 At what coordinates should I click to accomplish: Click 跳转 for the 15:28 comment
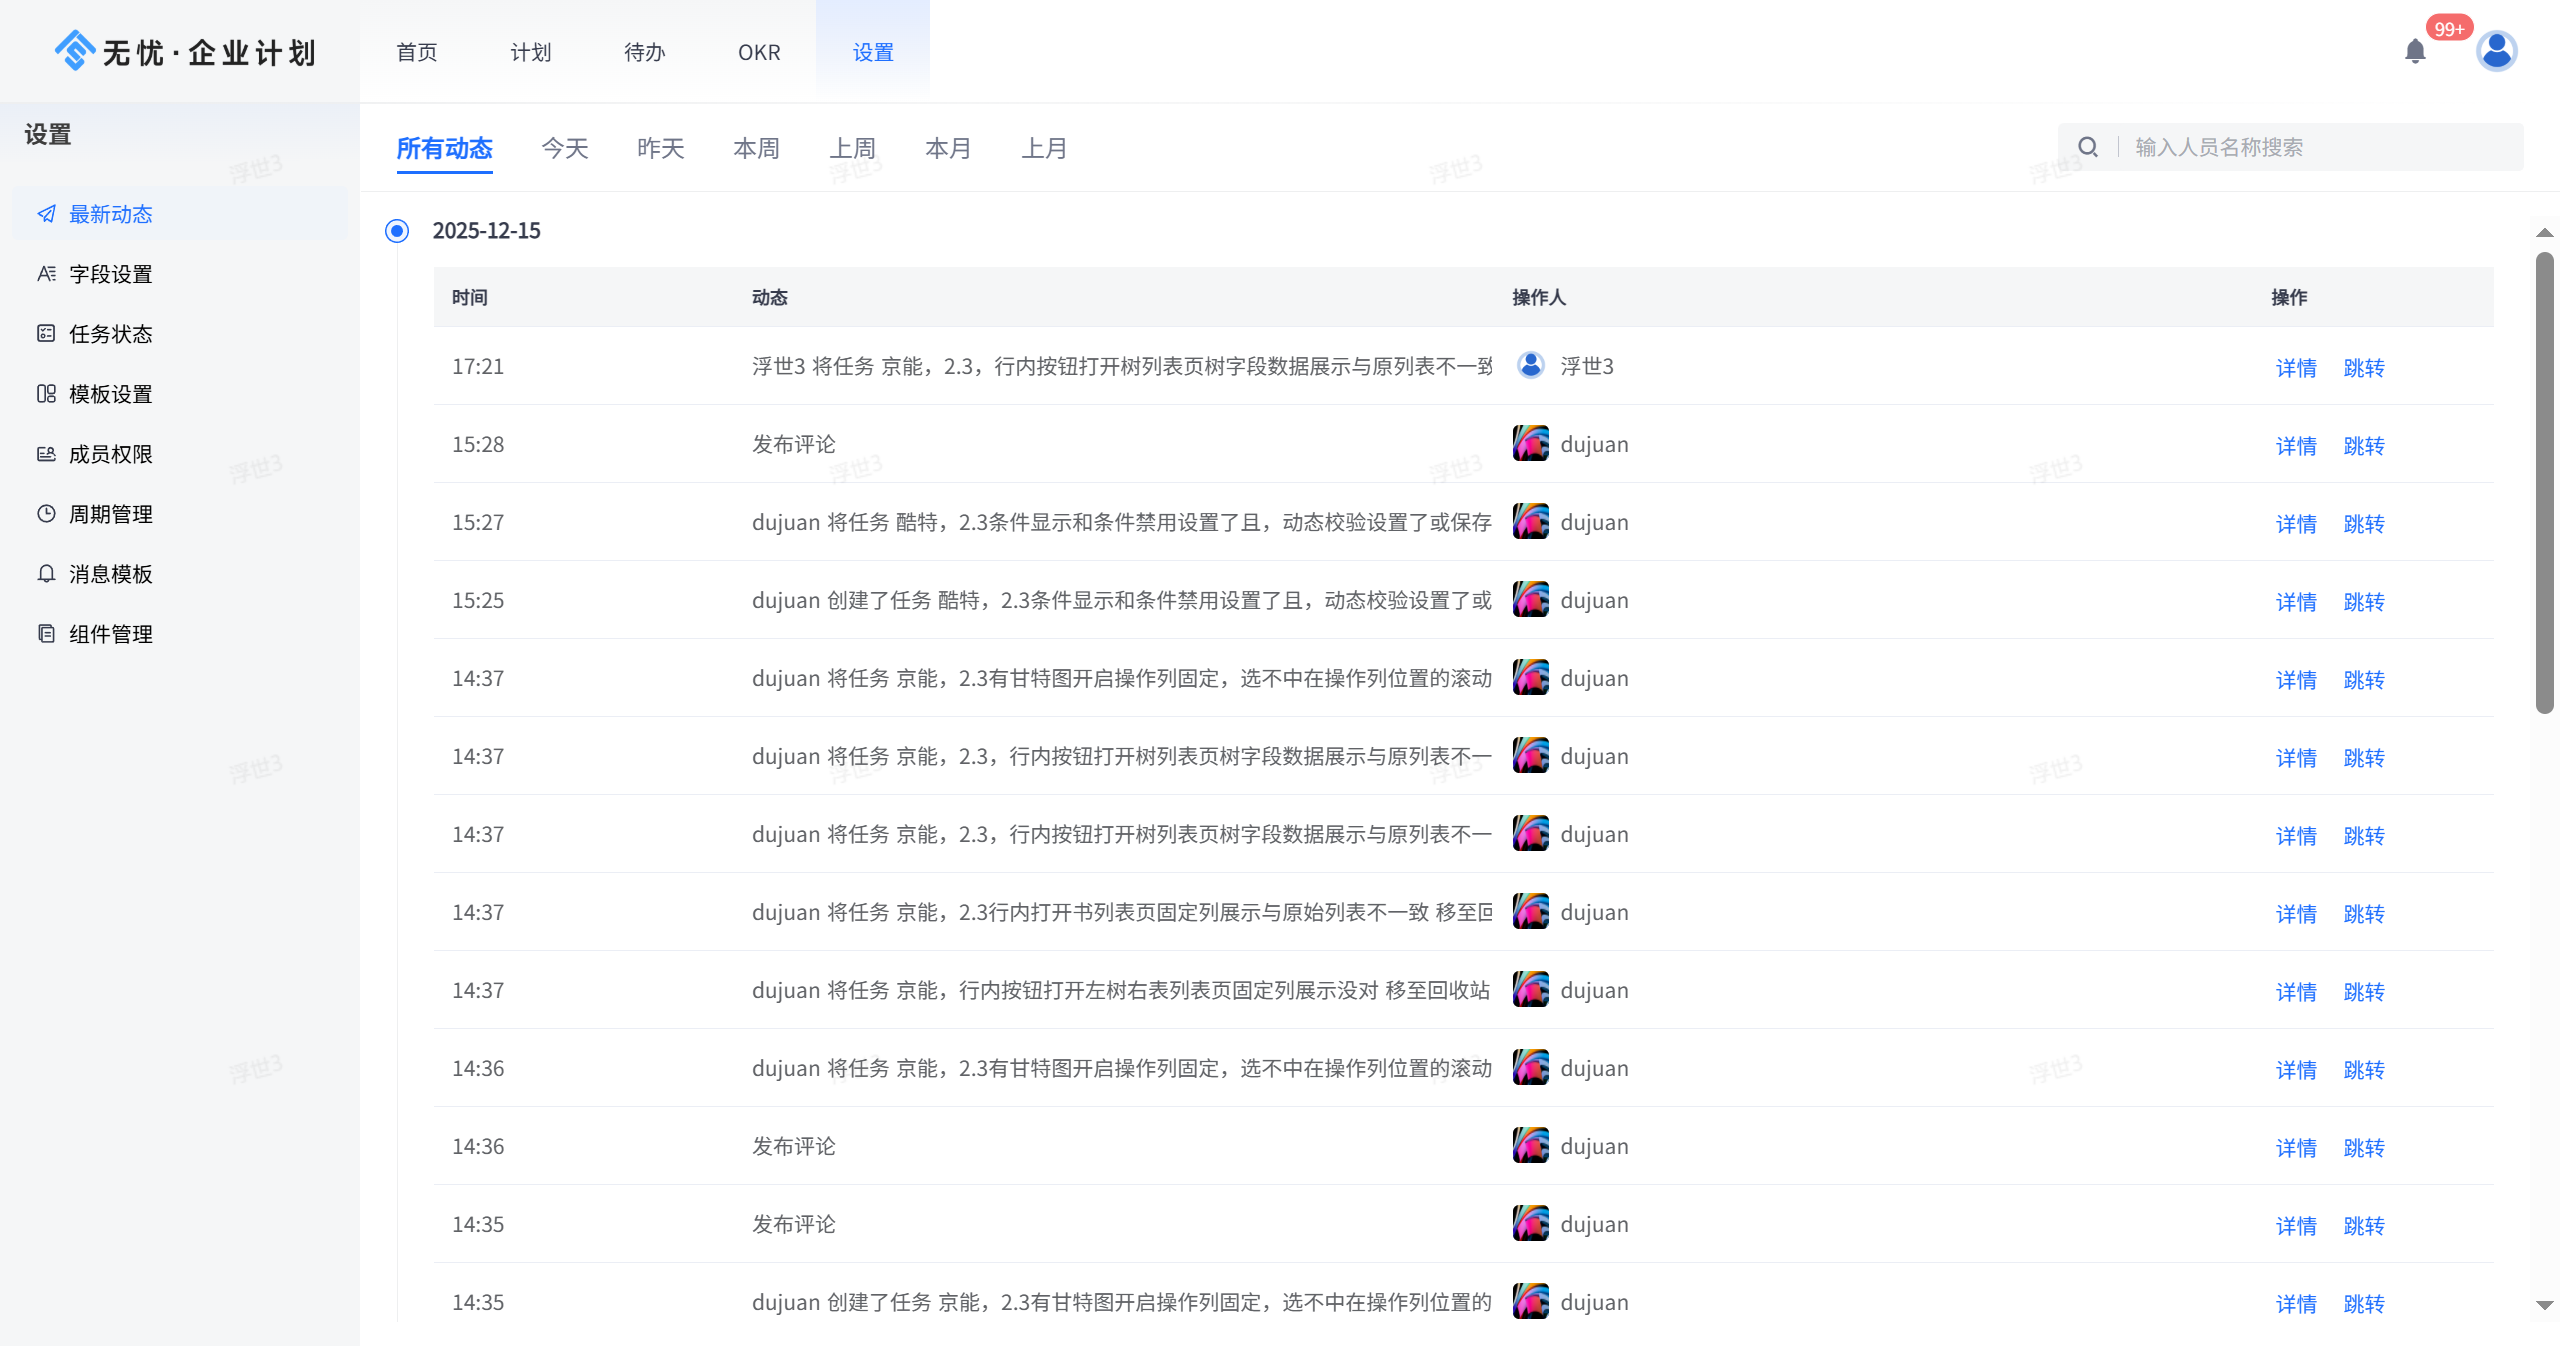[x=2364, y=446]
